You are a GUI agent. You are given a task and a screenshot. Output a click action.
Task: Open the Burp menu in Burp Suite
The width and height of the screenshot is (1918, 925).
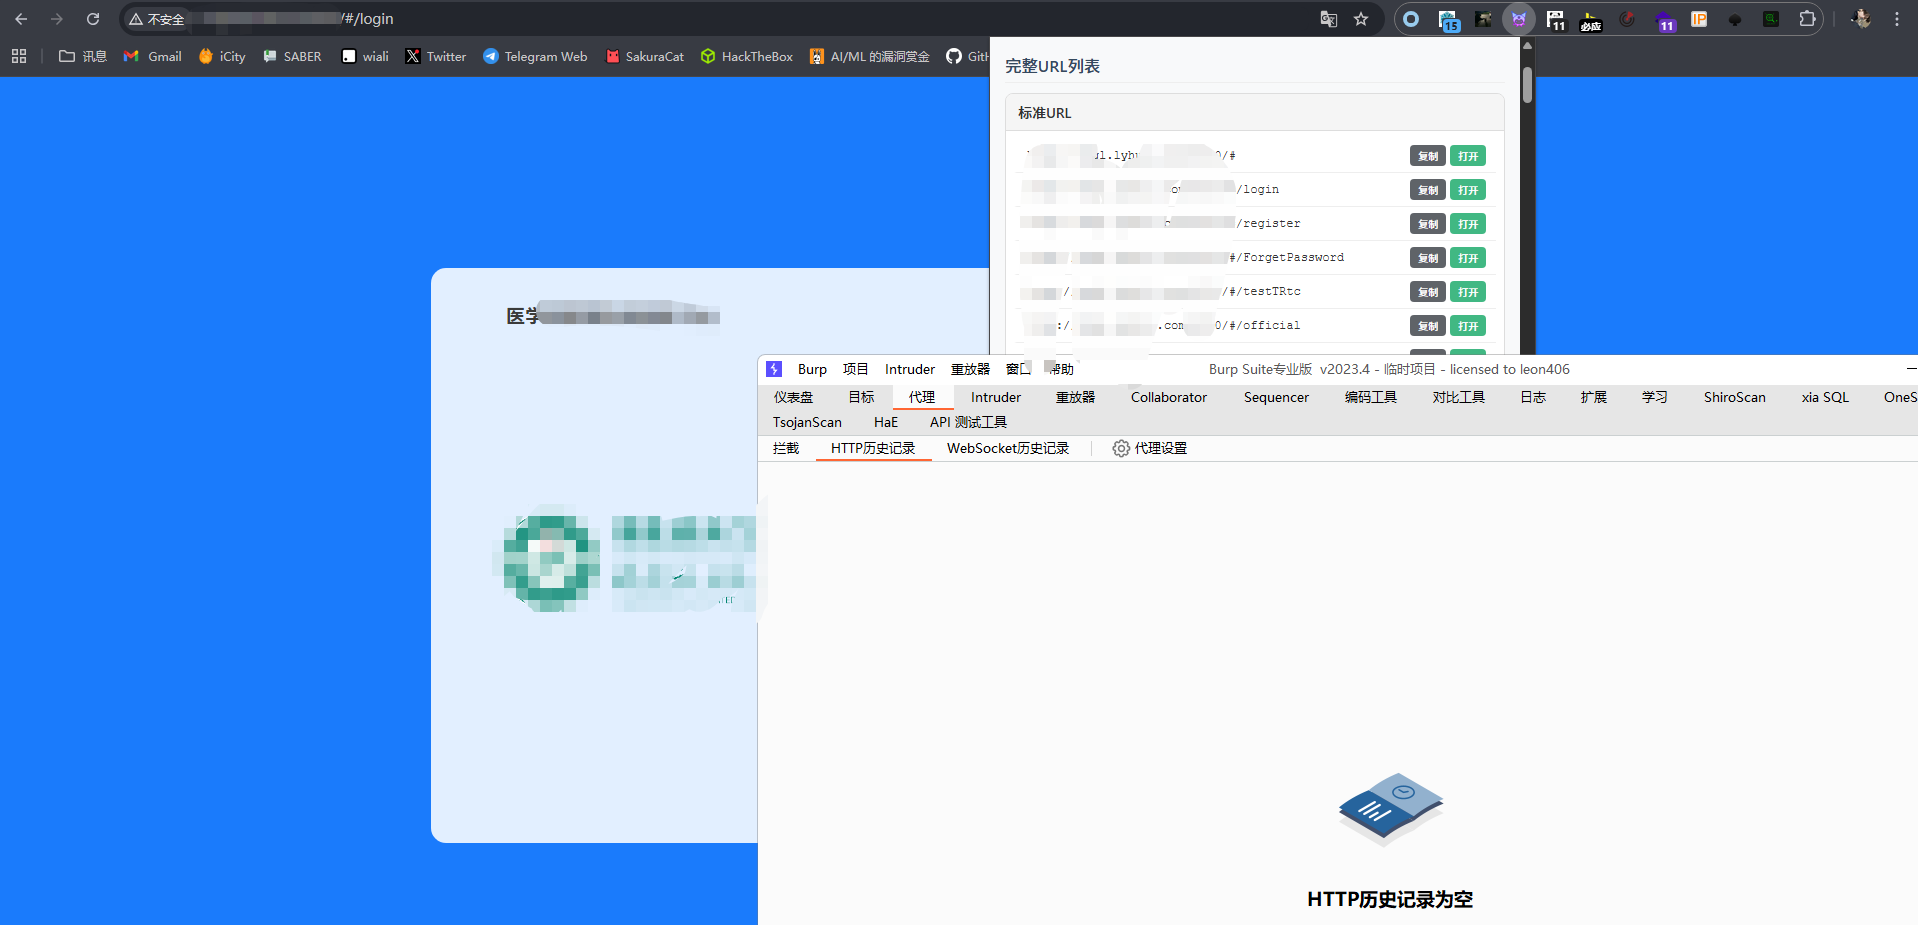812,369
